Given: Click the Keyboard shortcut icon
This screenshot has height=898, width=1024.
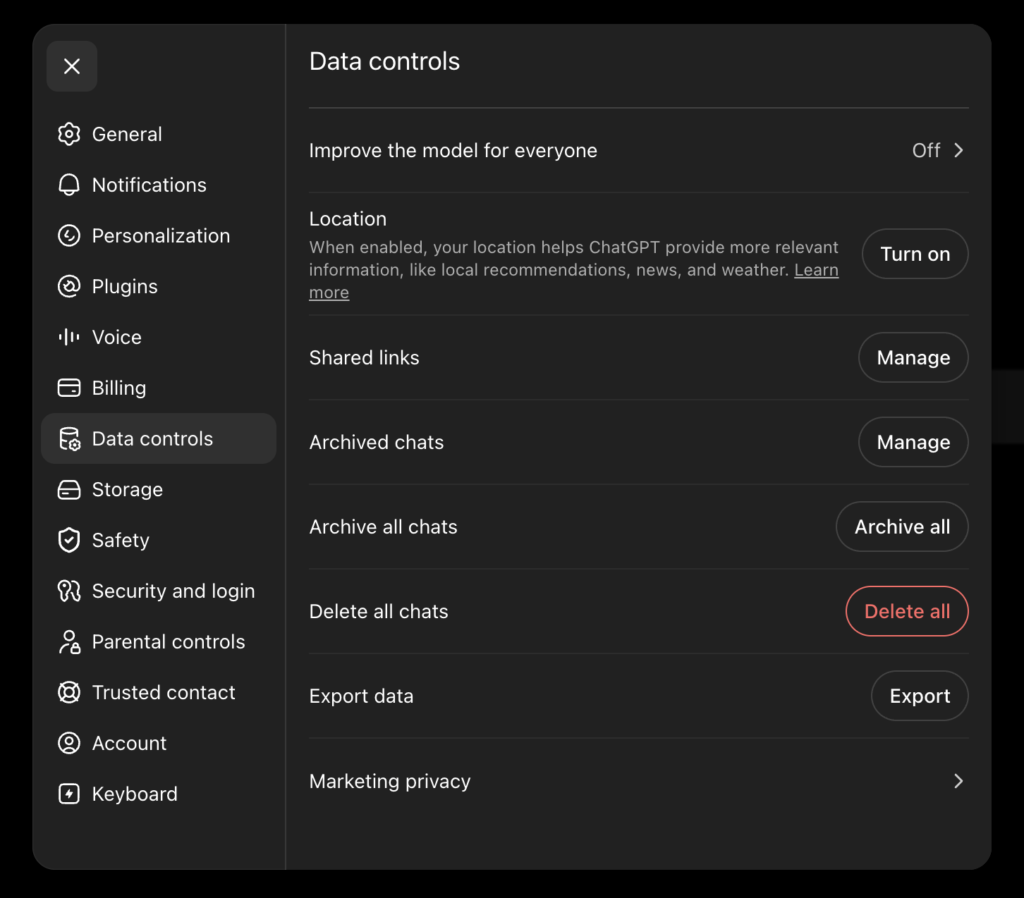Looking at the screenshot, I should click(69, 794).
